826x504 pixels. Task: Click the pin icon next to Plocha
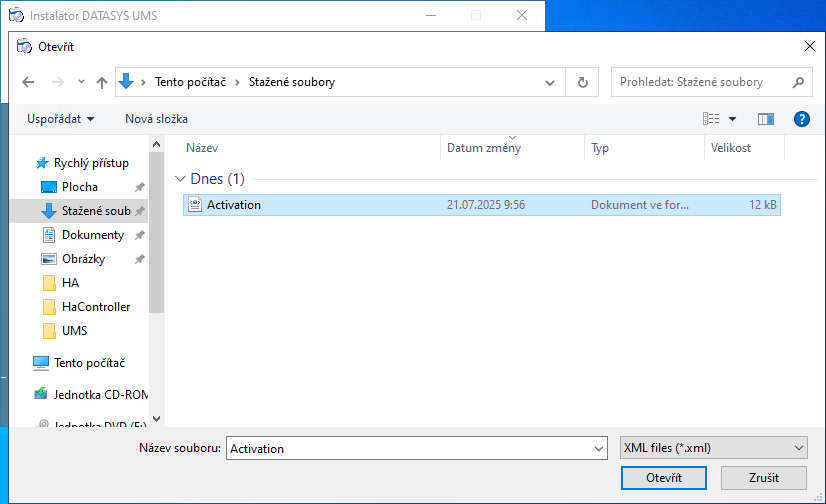point(140,187)
